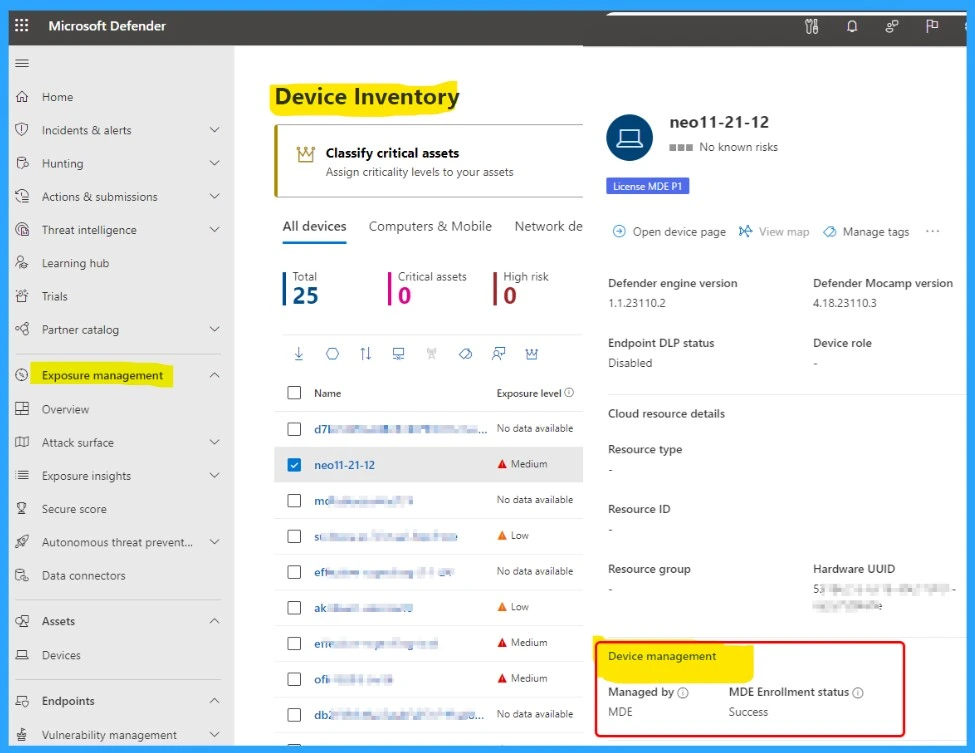Collapse the navigation hamburger menu

coord(22,63)
